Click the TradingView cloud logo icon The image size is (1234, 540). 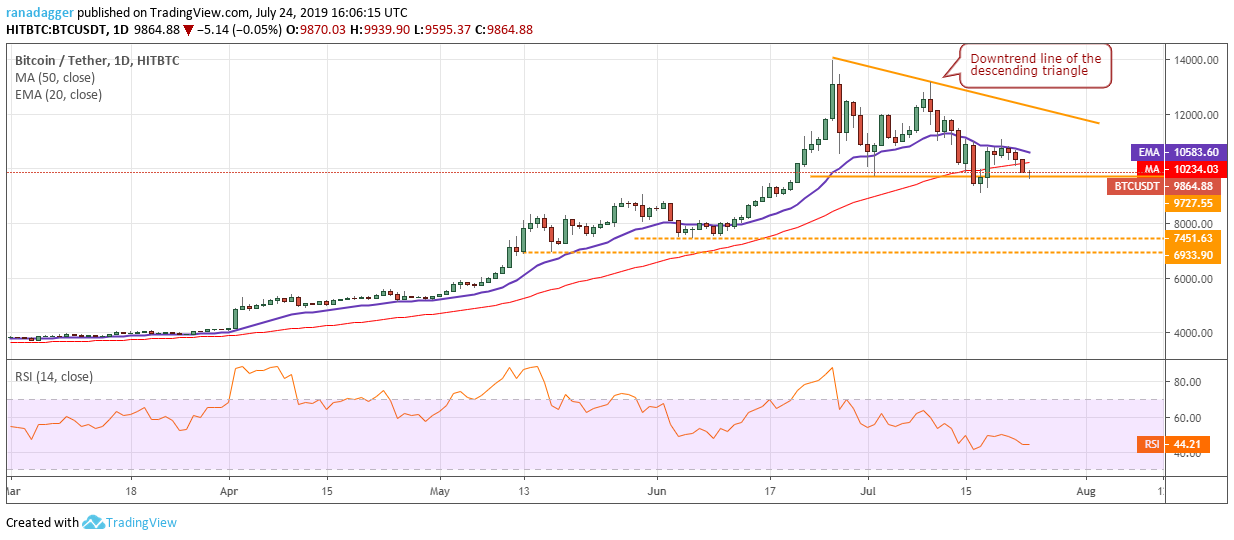95,522
